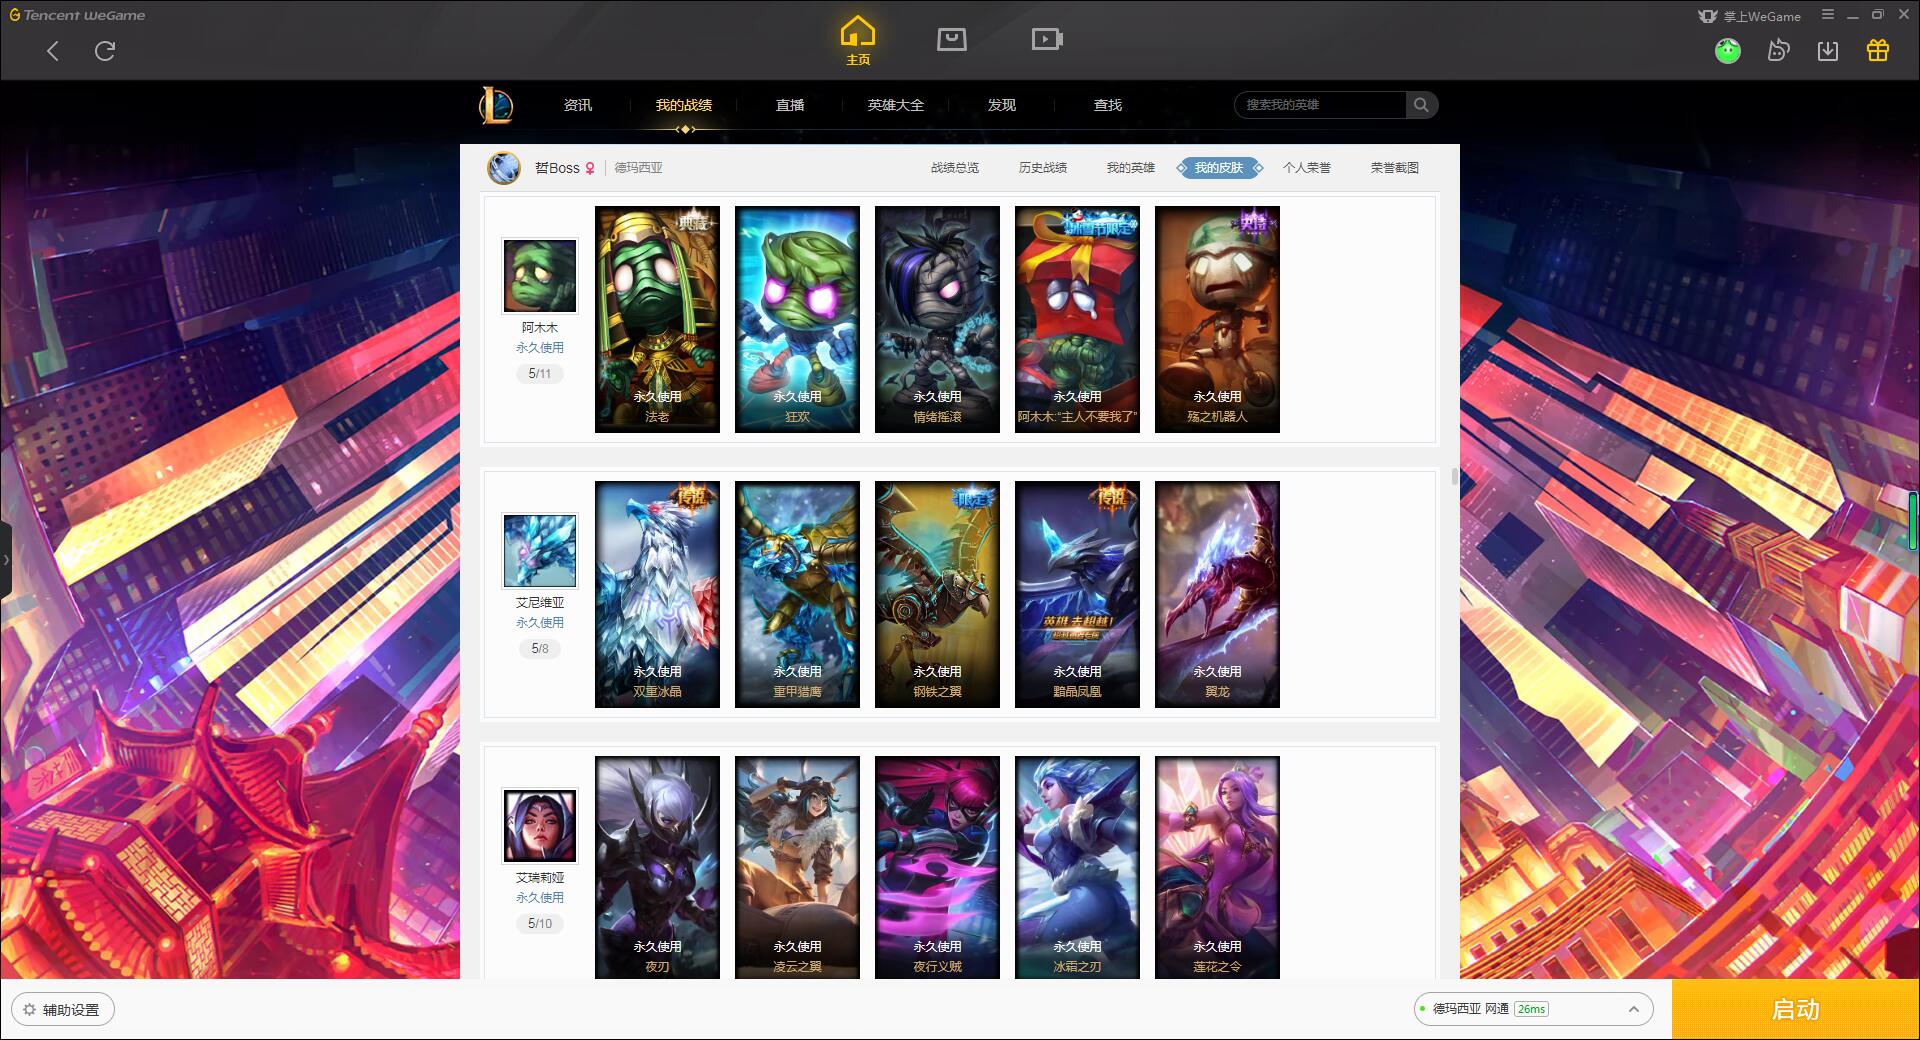1920x1040 pixels.
Task: Click the 26ms latency indicator
Action: coord(1531,1009)
